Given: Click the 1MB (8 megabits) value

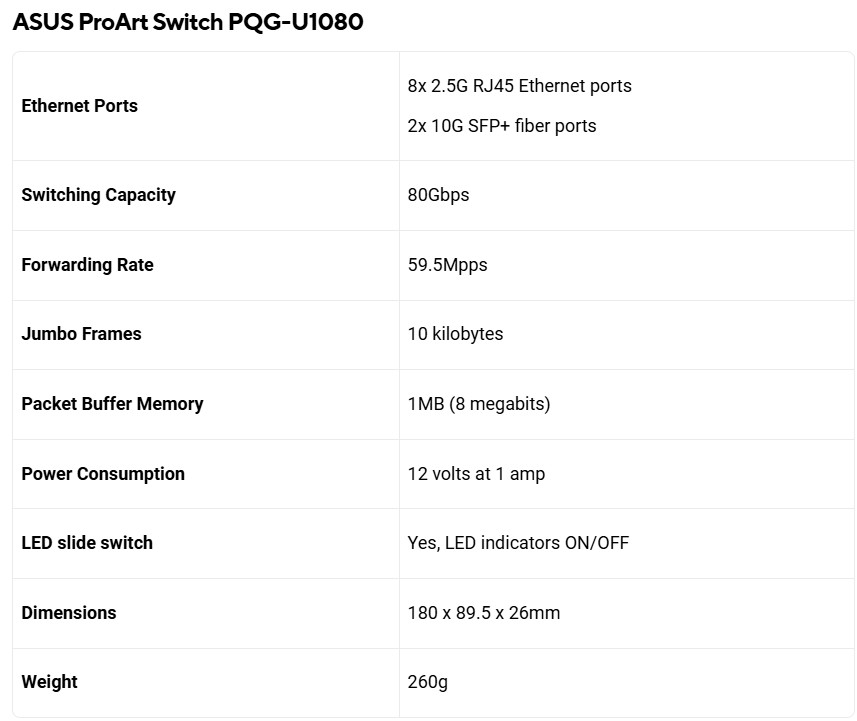Looking at the screenshot, I should tap(479, 404).
